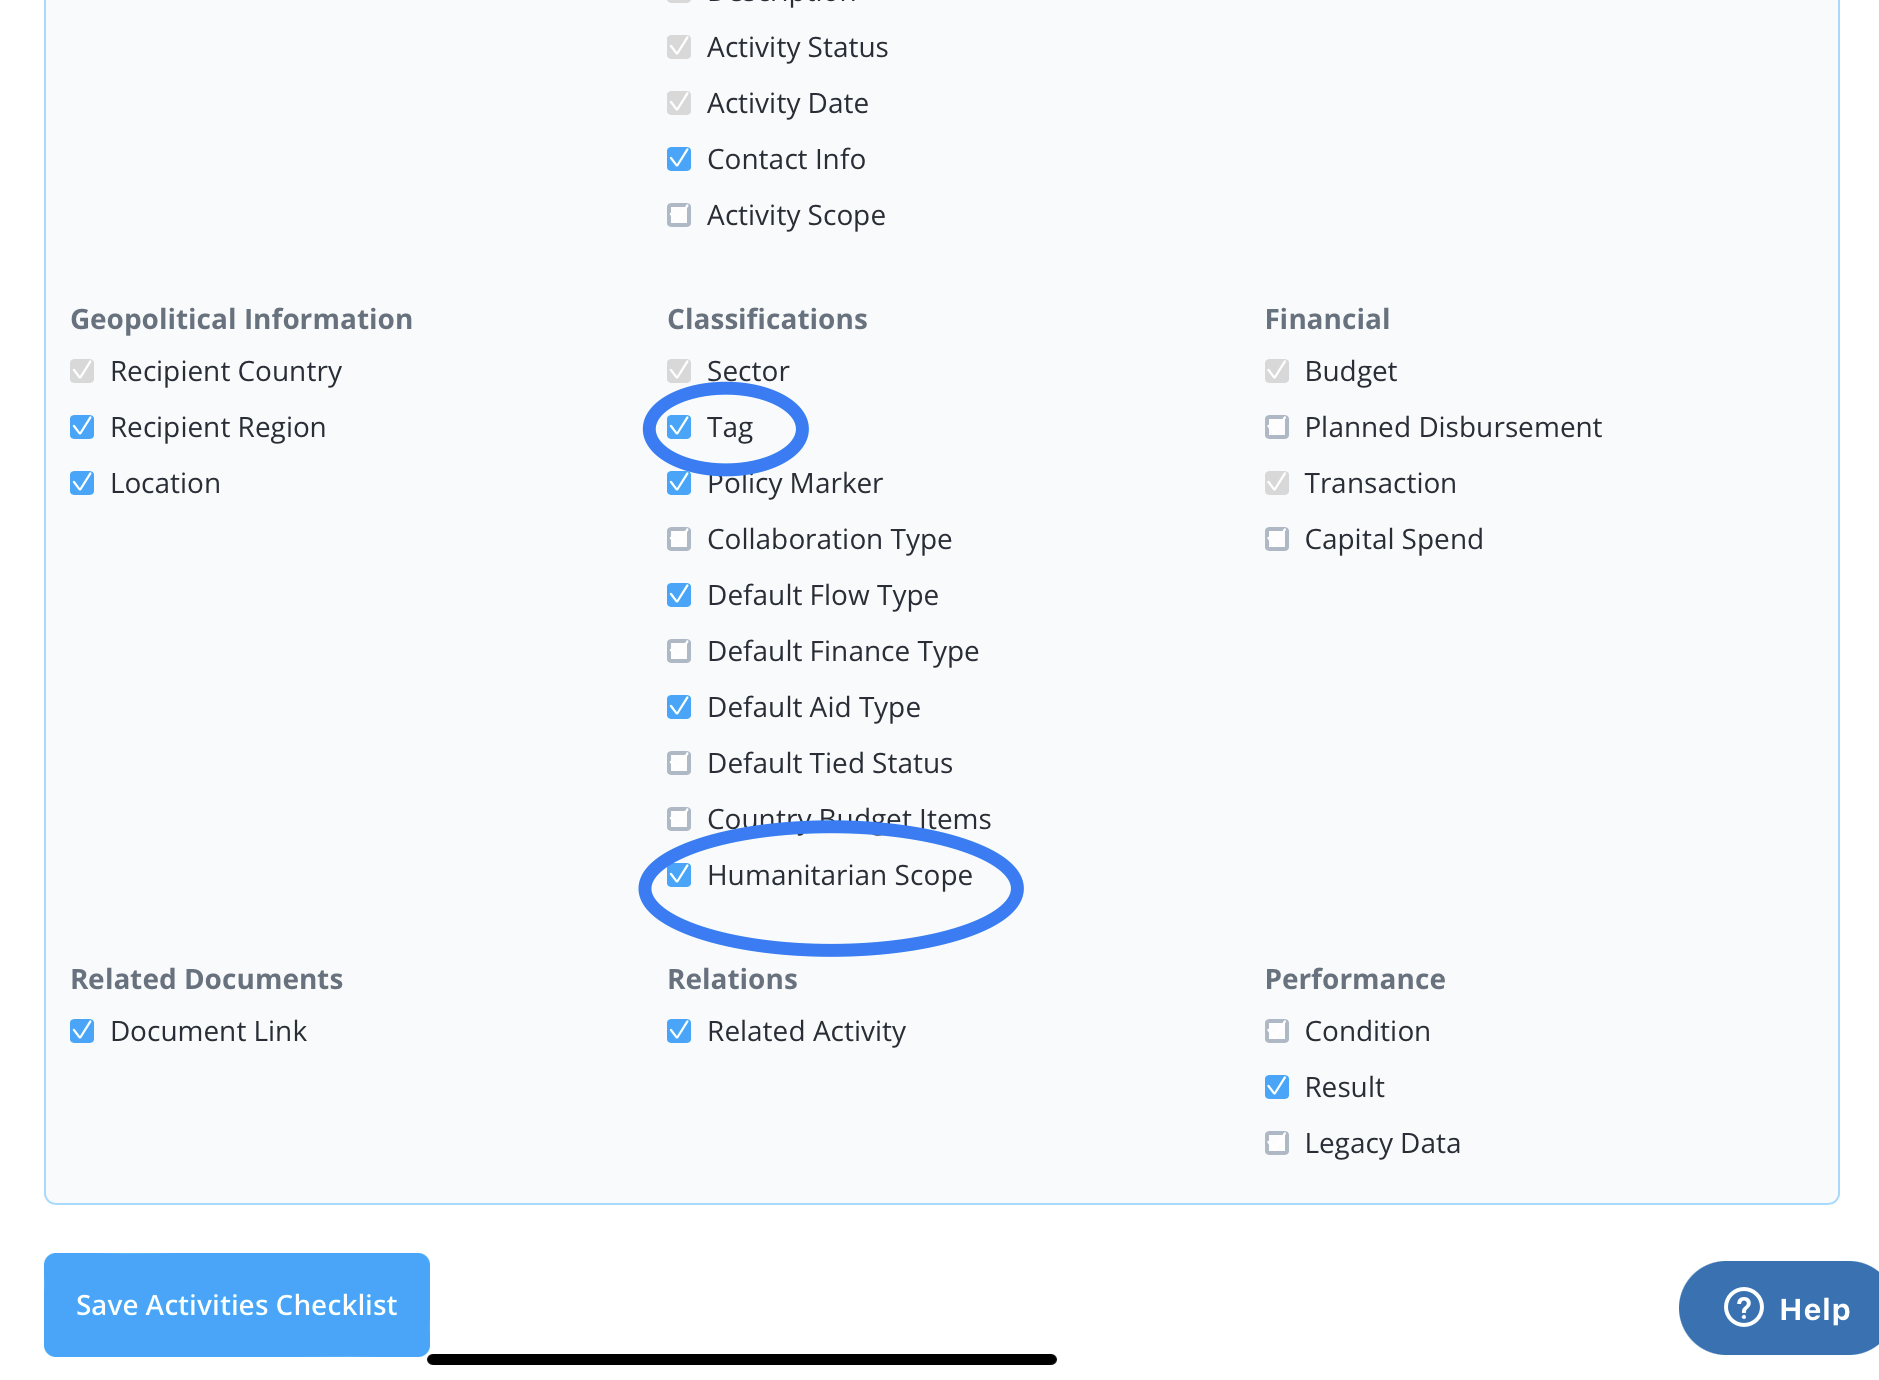Viewport: 1879px width, 1380px height.
Task: Tick the Country Budget Items checkbox
Action: tap(679, 819)
